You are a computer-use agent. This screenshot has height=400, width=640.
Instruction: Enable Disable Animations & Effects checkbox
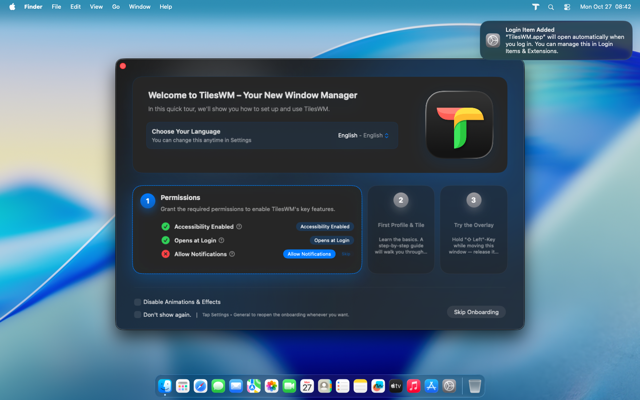138,302
